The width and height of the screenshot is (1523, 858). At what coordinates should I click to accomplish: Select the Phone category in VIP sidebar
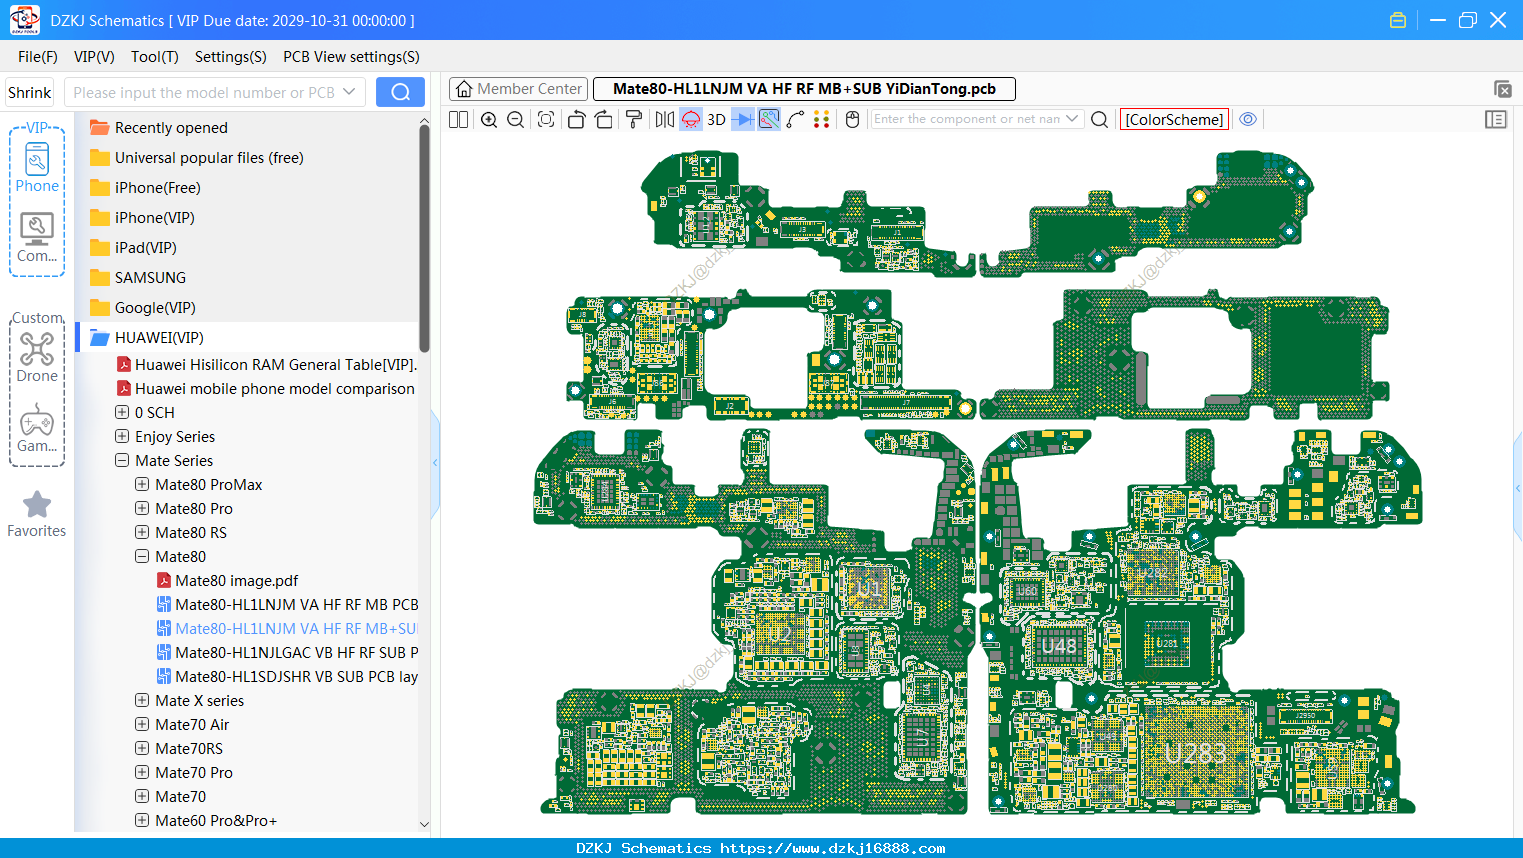[37, 167]
